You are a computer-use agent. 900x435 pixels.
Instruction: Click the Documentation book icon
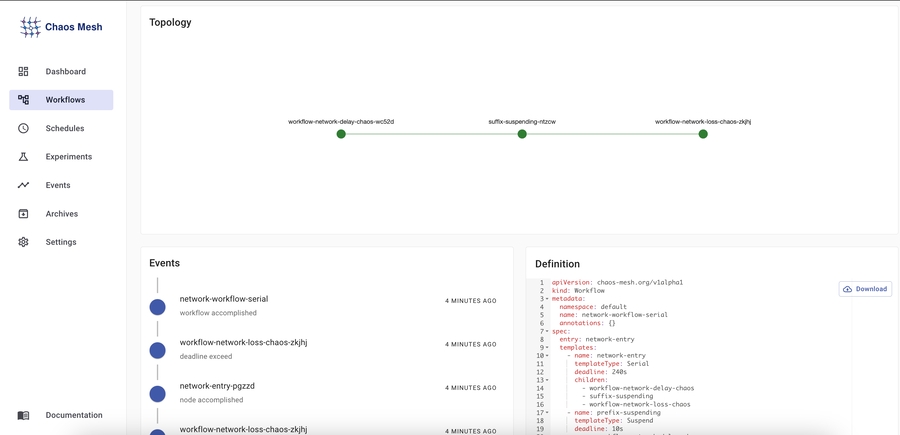[23, 415]
